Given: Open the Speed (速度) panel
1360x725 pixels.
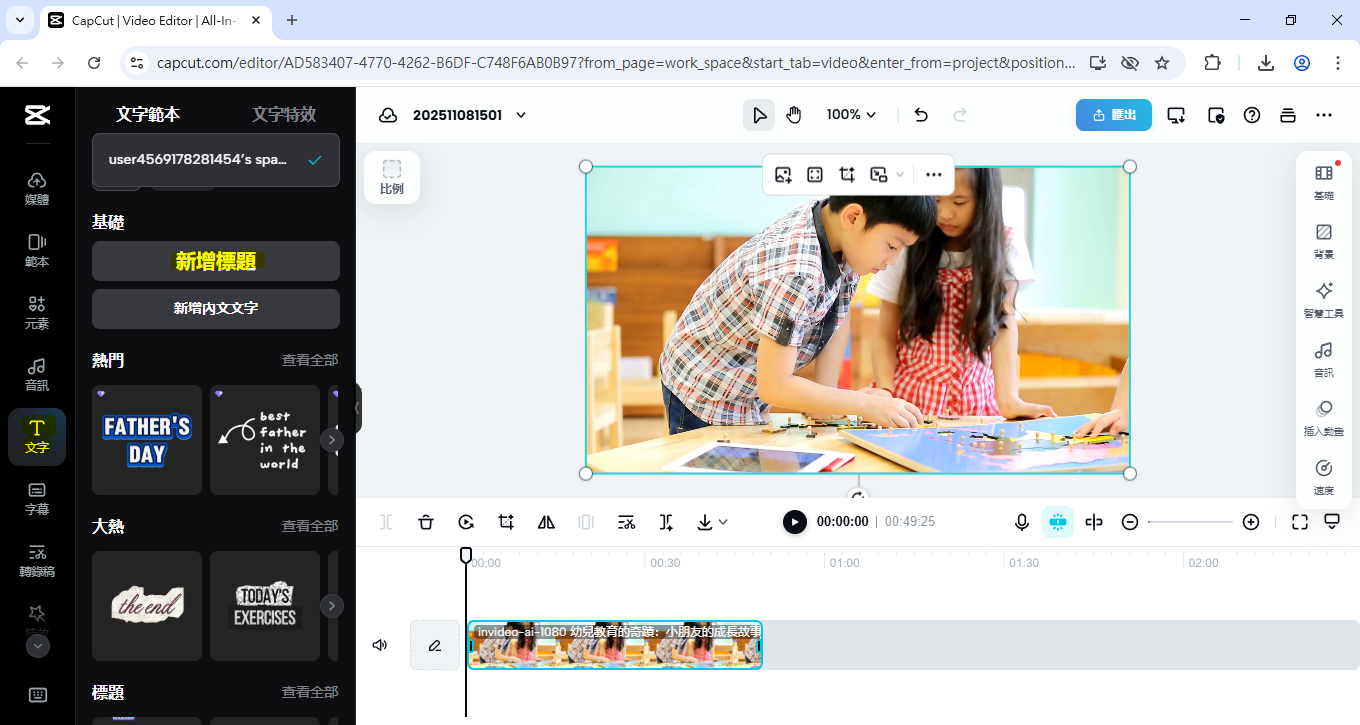Looking at the screenshot, I should 1323,477.
